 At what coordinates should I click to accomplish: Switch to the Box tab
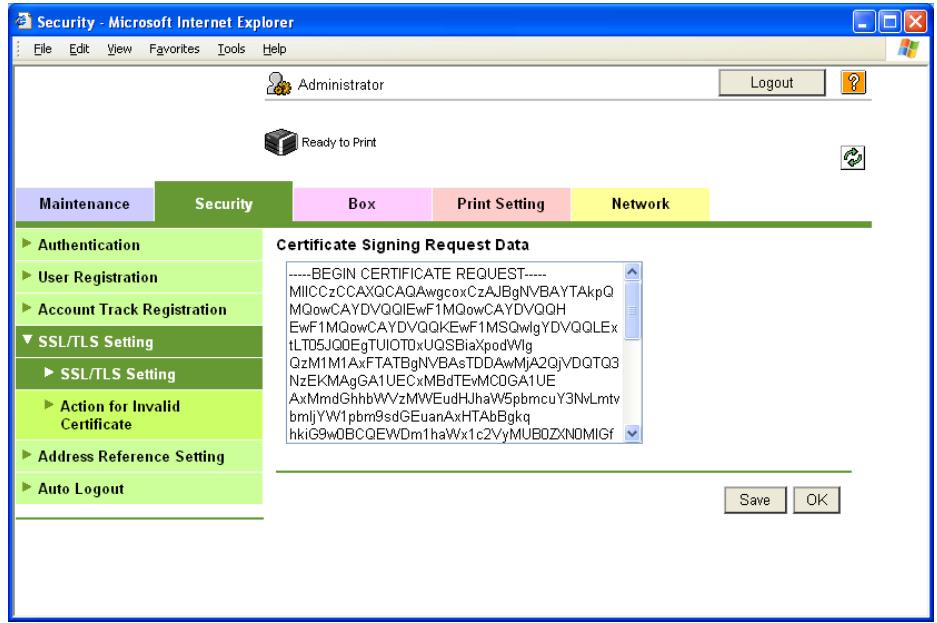(x=362, y=204)
